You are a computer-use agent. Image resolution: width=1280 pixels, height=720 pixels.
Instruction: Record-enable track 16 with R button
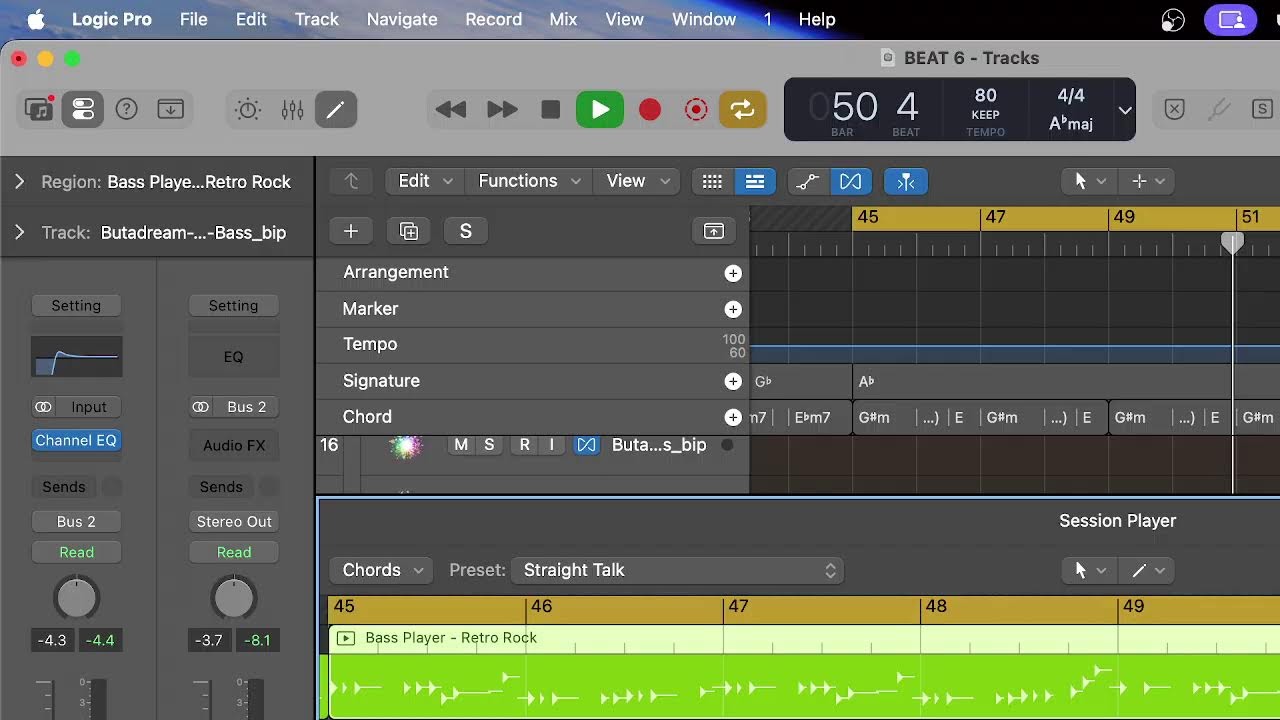(525, 445)
